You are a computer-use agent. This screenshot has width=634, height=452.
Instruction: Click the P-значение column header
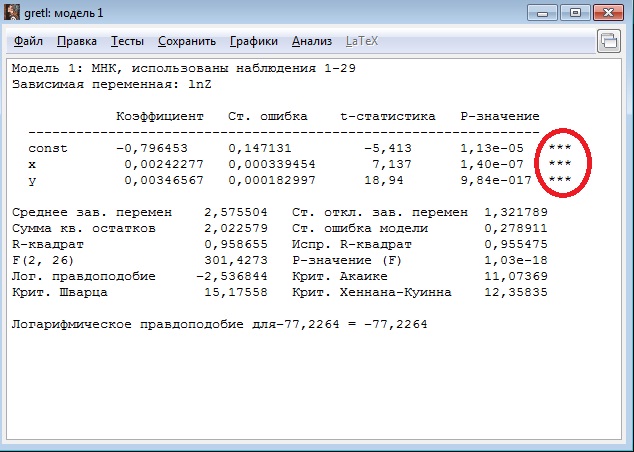pyautogui.click(x=499, y=116)
